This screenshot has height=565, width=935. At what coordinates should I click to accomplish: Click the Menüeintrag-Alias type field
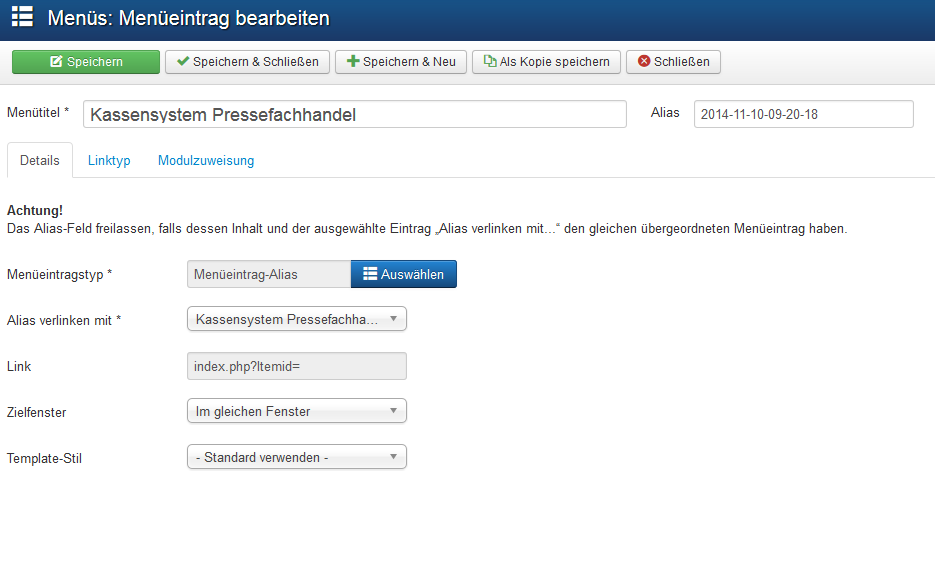tap(269, 274)
